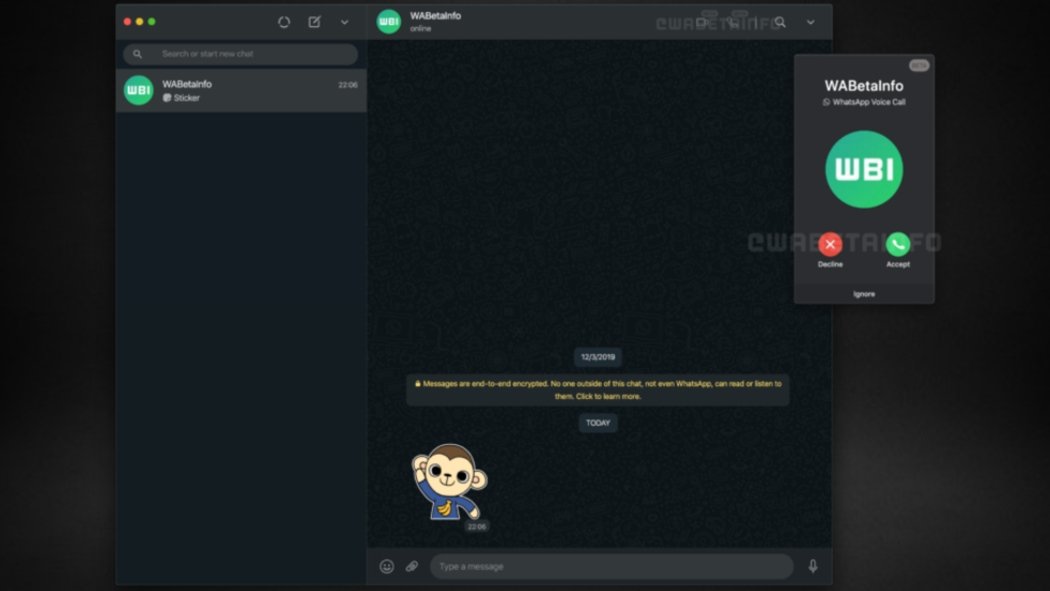
Task: Decline the incoming WhatsApp voice call
Action: click(x=830, y=244)
